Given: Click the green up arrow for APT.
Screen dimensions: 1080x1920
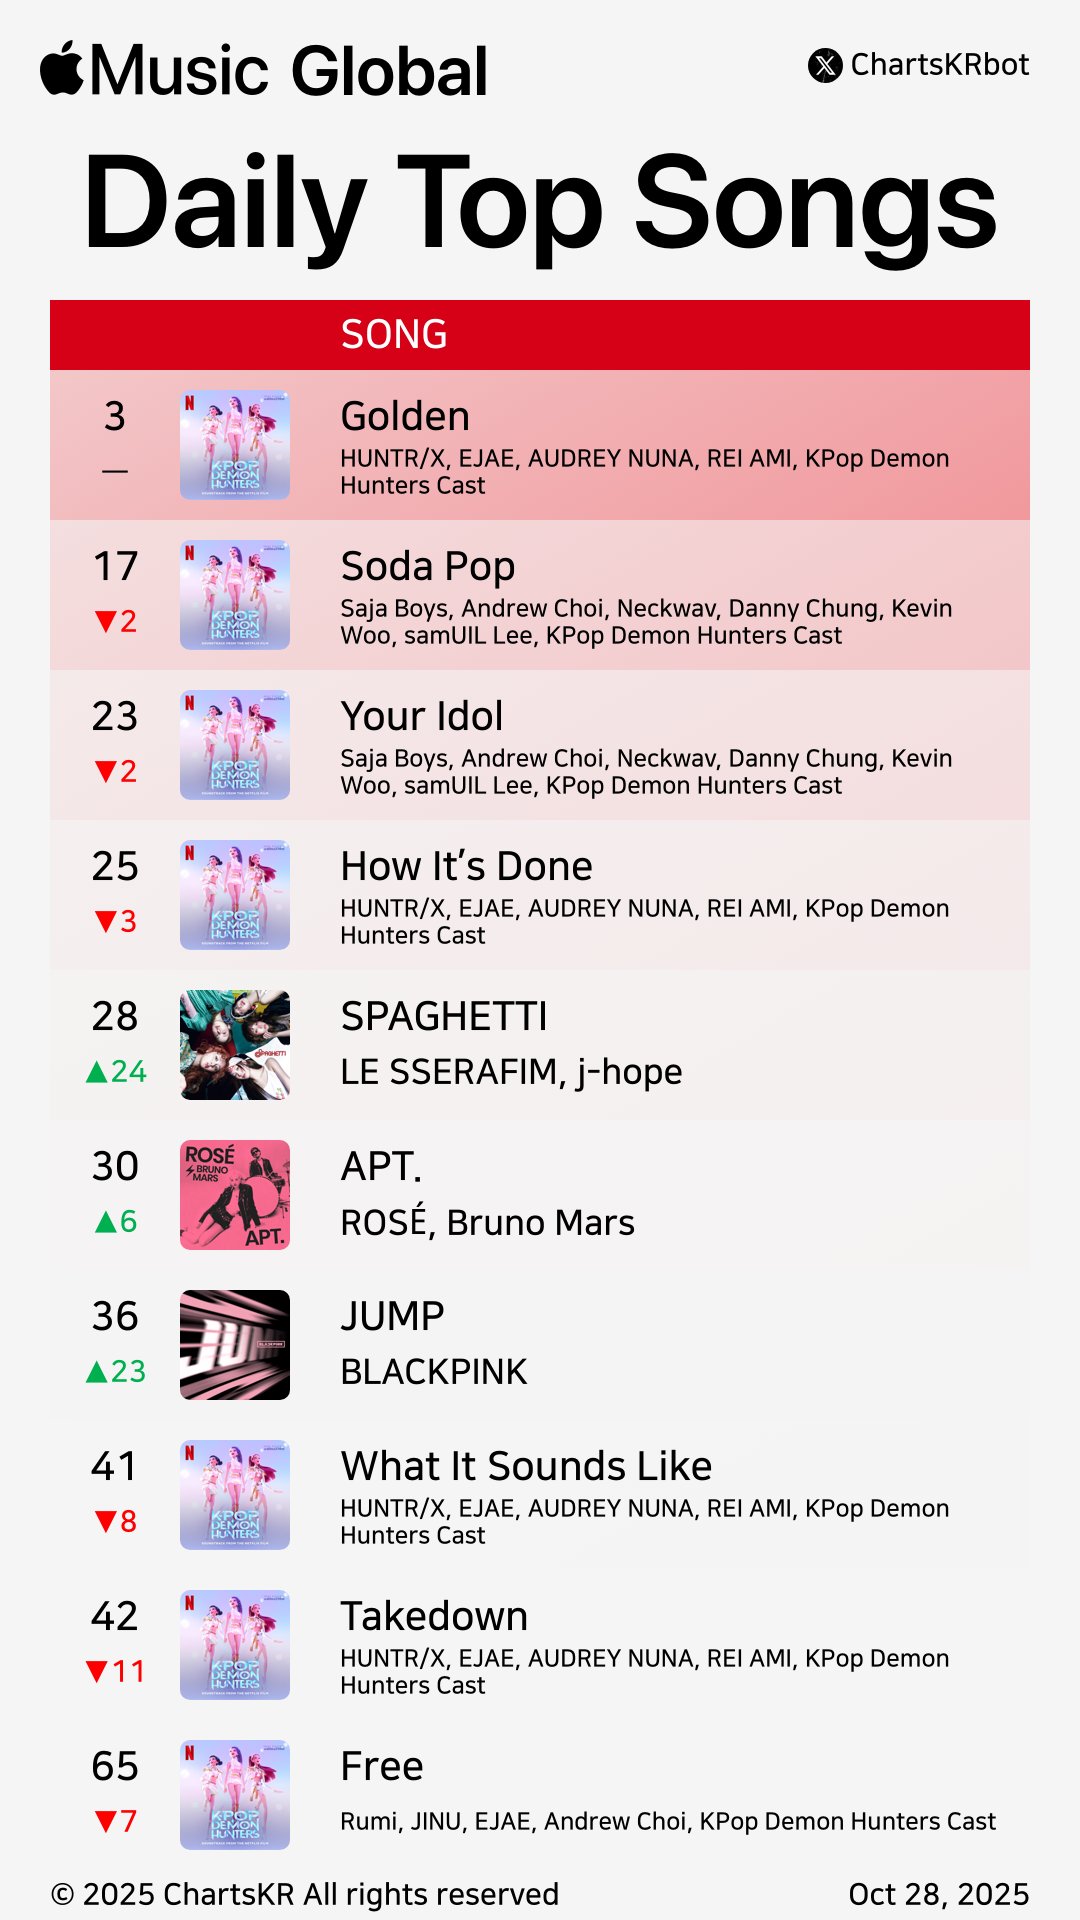Looking at the screenshot, I should [106, 1222].
